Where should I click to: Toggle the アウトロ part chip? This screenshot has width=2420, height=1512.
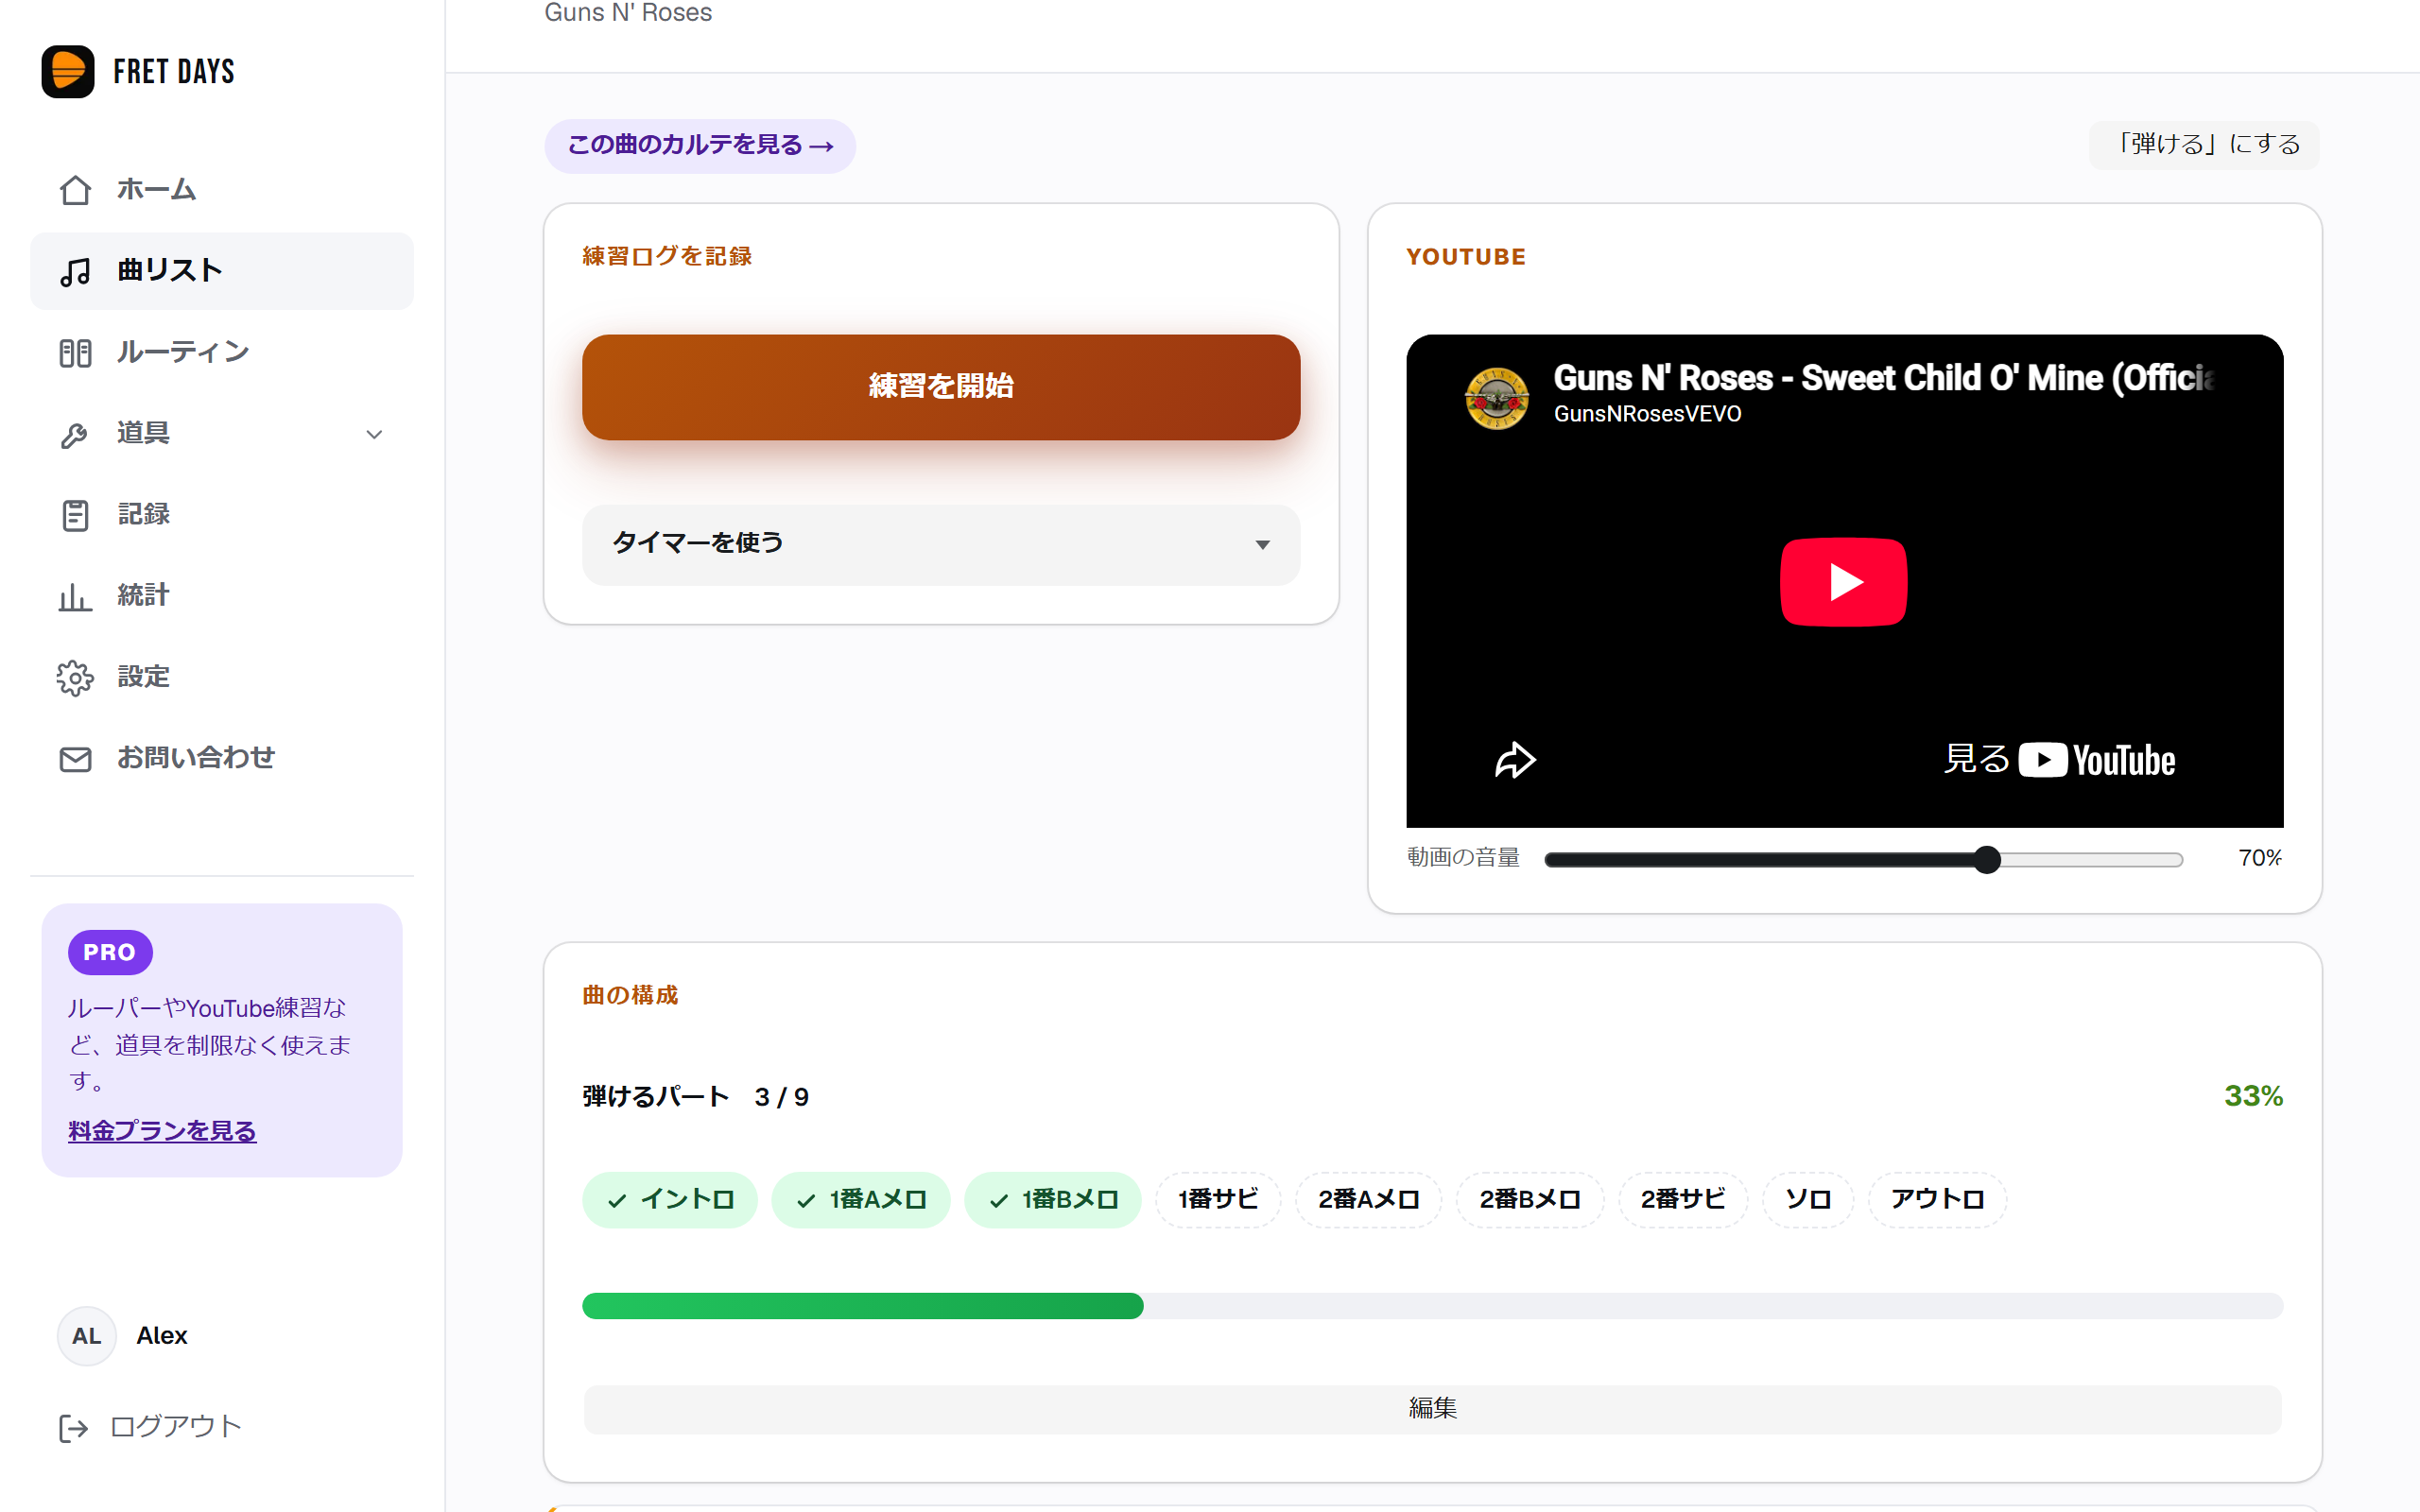pyautogui.click(x=1937, y=1199)
